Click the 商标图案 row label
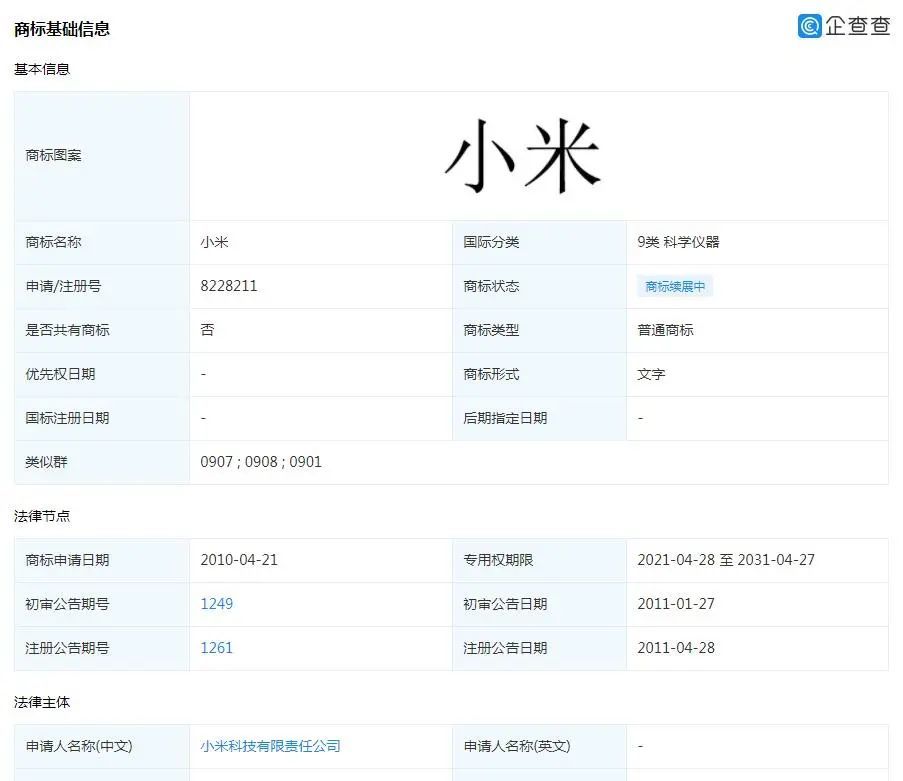Viewport: 903px width, 781px height. (53, 156)
